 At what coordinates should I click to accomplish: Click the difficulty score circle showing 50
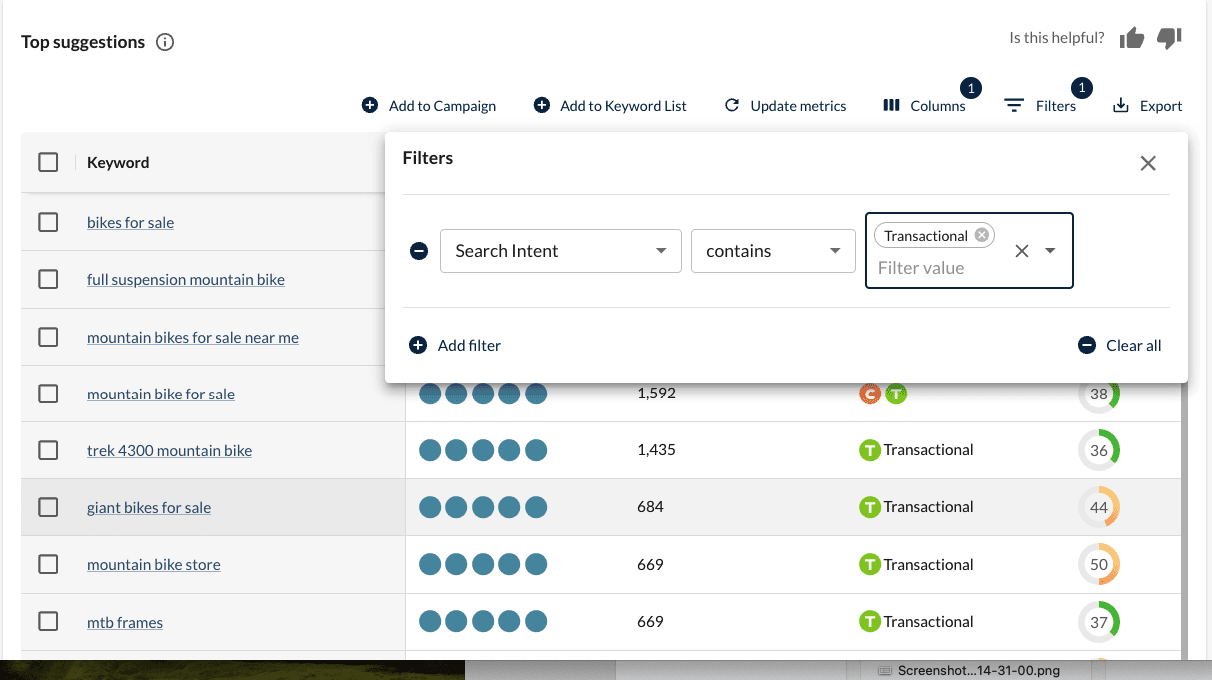(x=1099, y=564)
